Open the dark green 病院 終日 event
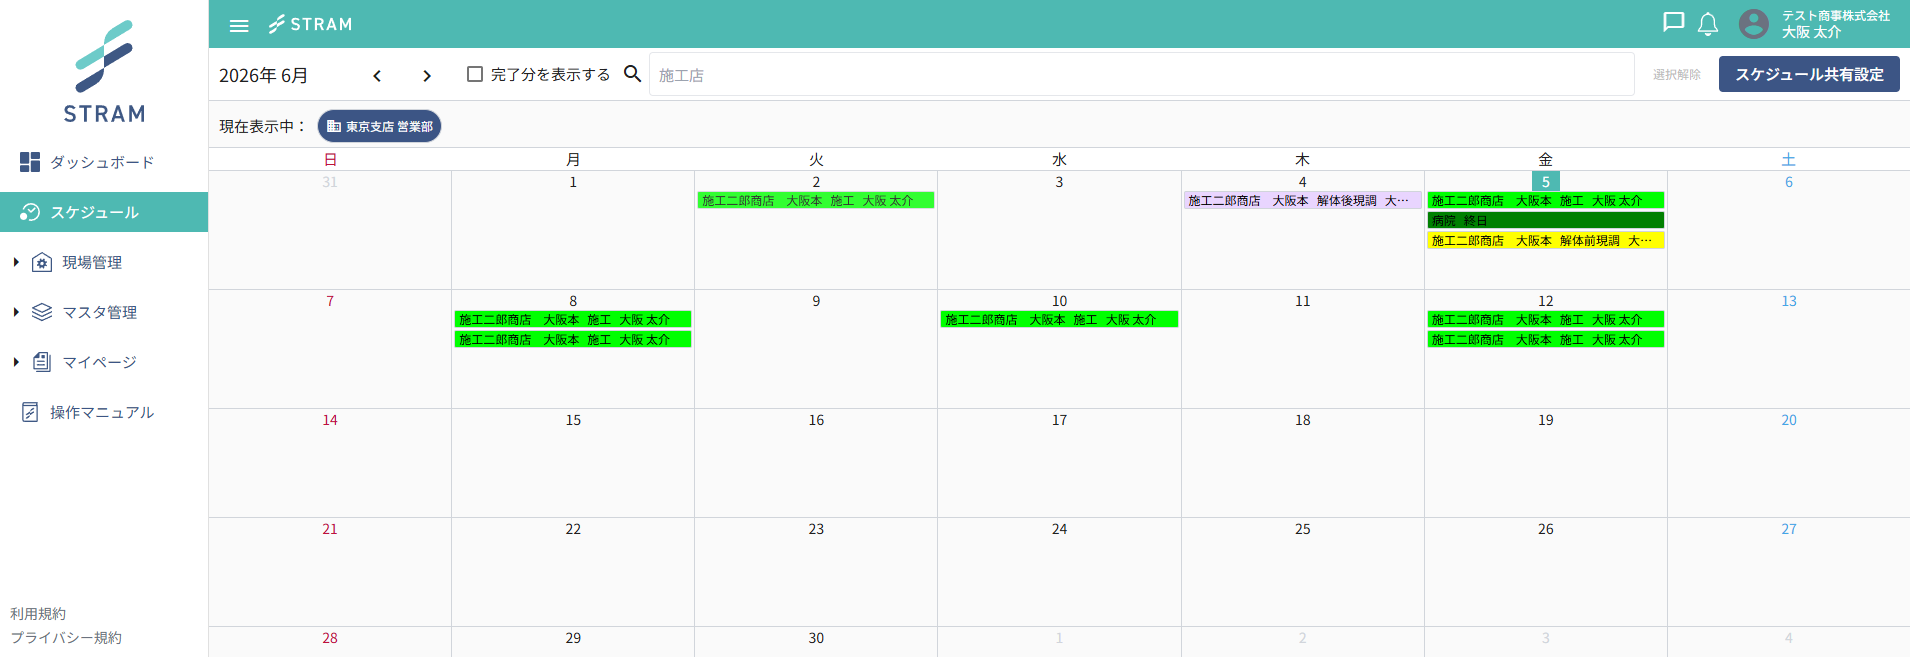This screenshot has width=1910, height=657. click(1546, 220)
